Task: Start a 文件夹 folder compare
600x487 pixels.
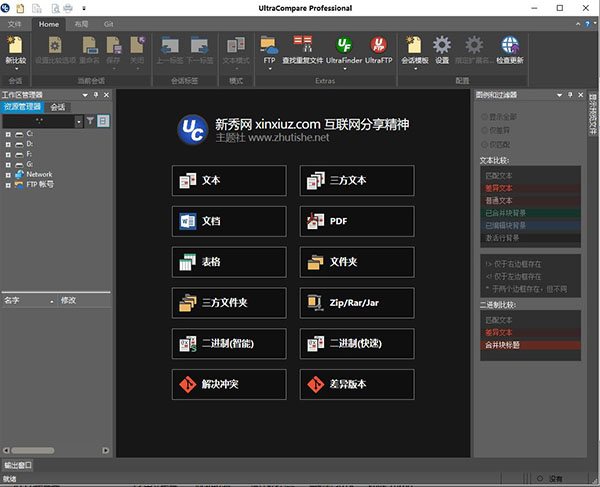Action: click(357, 262)
